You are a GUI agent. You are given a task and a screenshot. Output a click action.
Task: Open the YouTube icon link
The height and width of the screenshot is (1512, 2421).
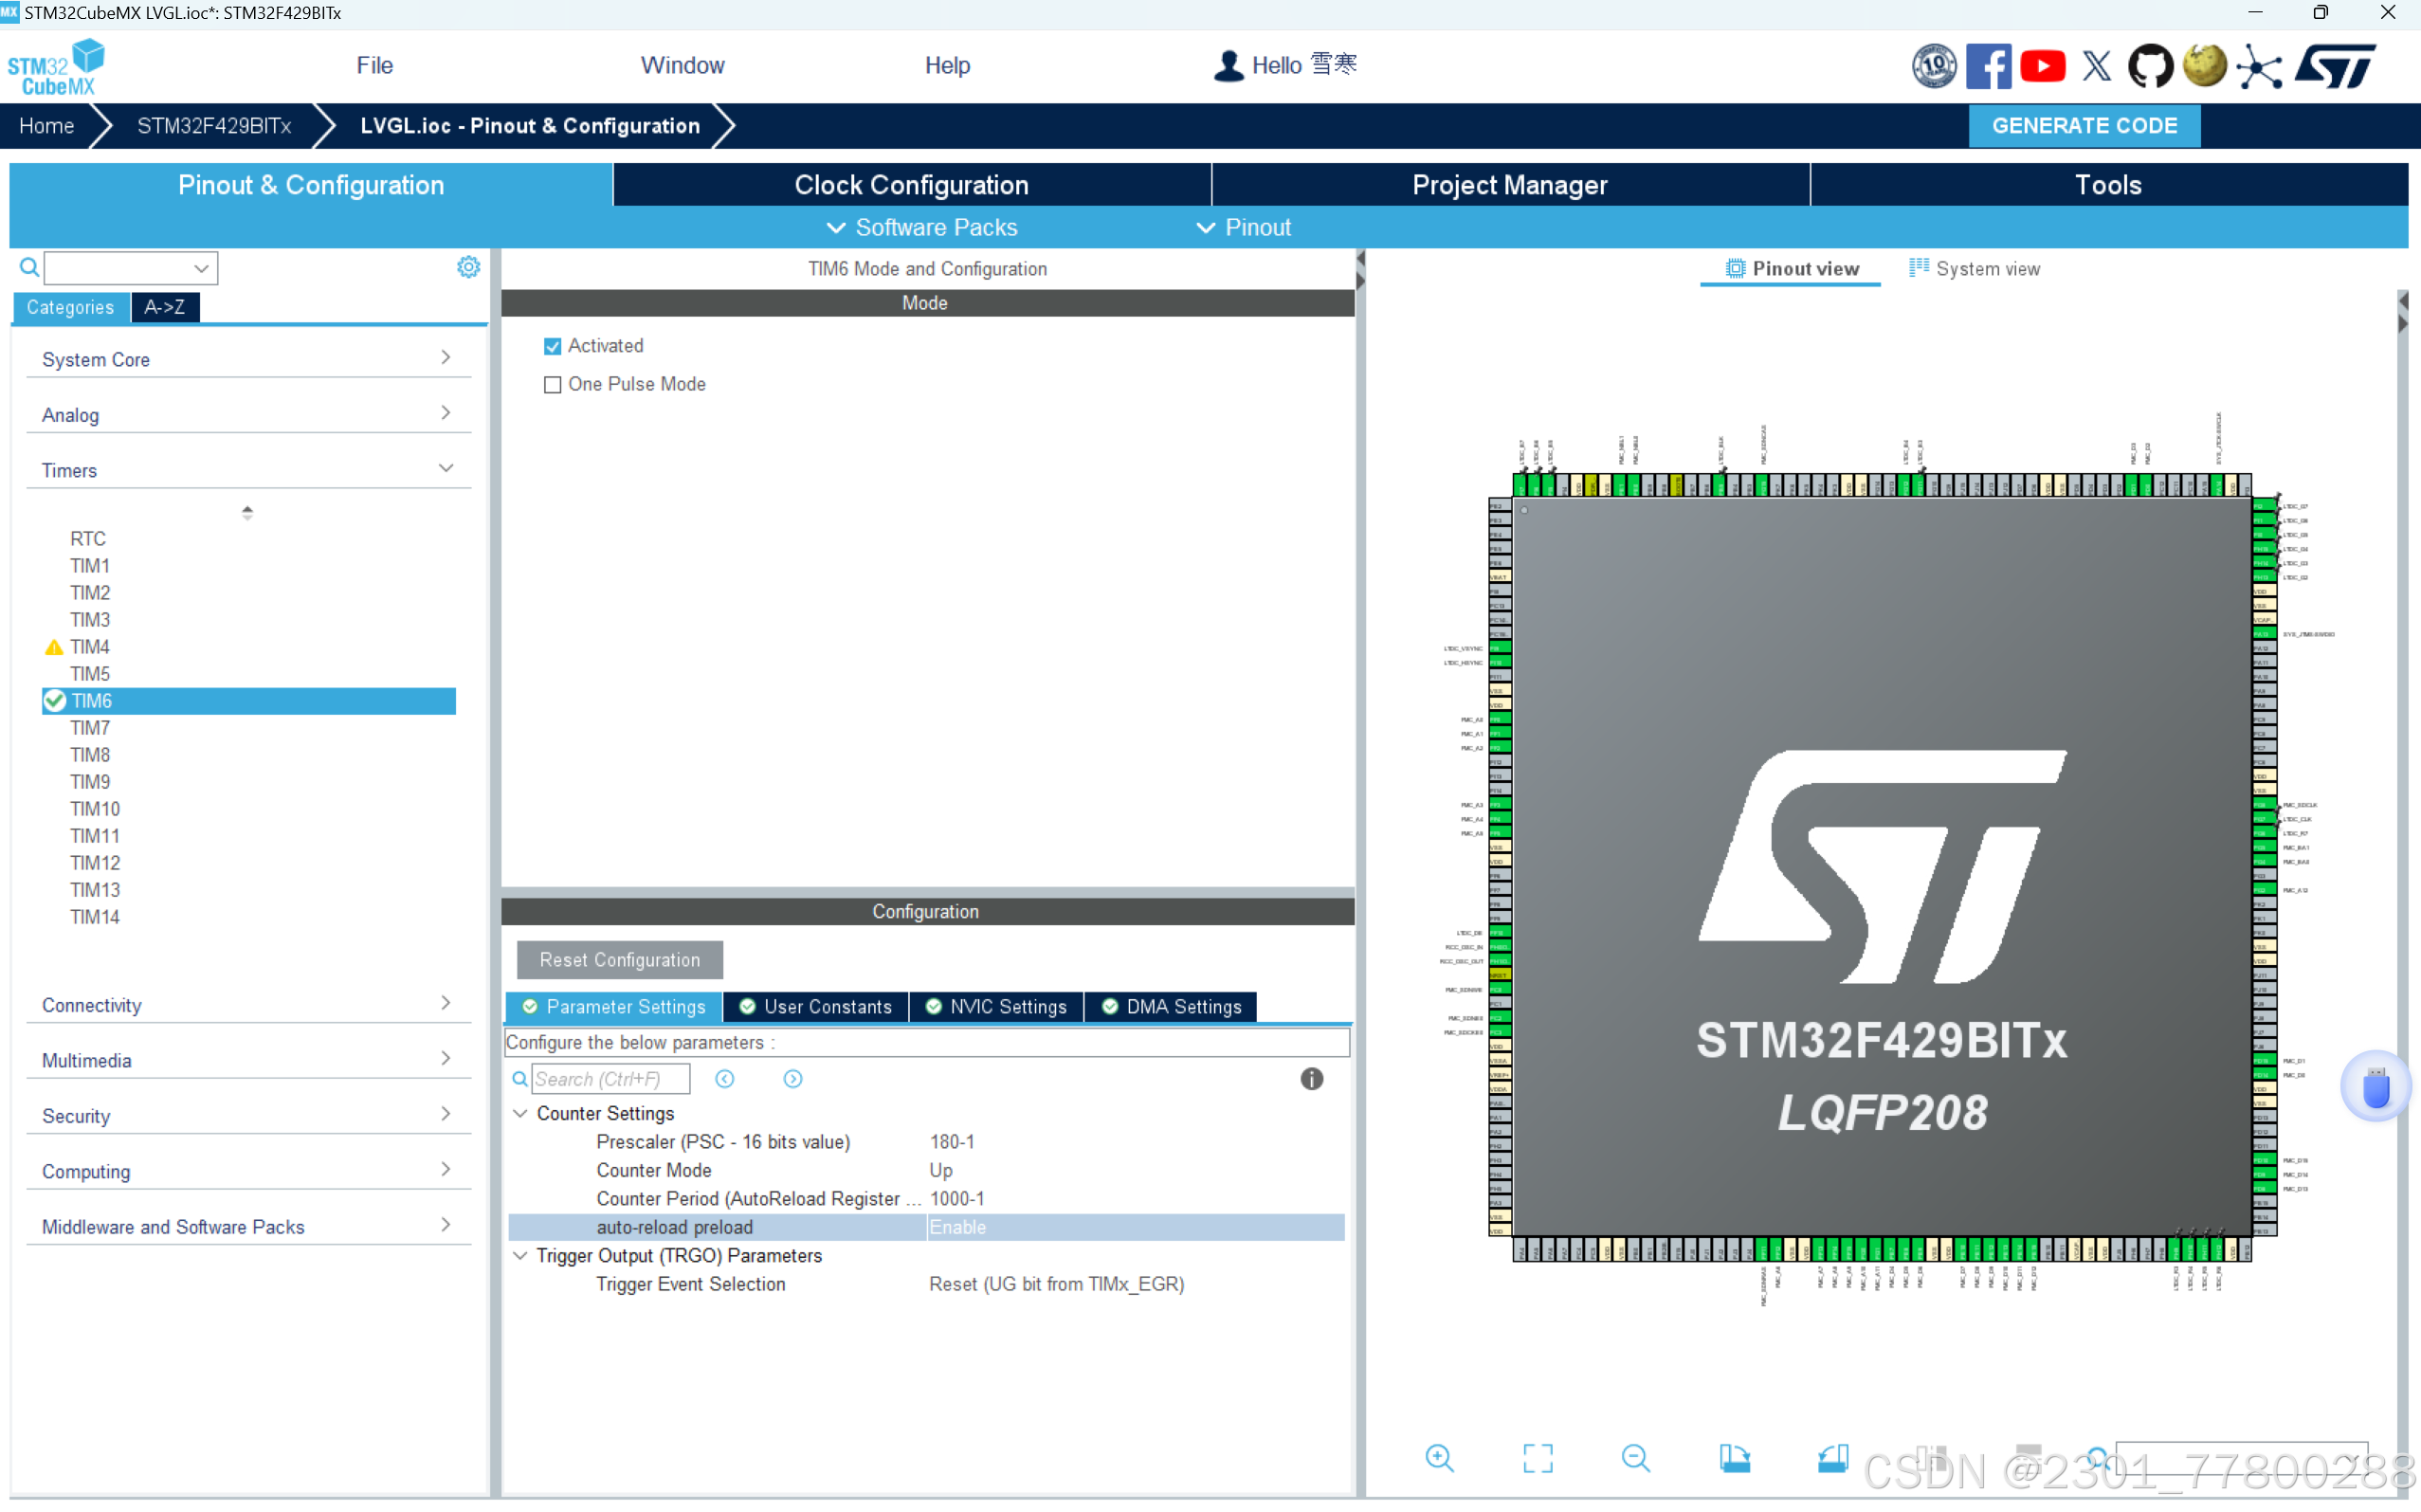tap(2042, 66)
